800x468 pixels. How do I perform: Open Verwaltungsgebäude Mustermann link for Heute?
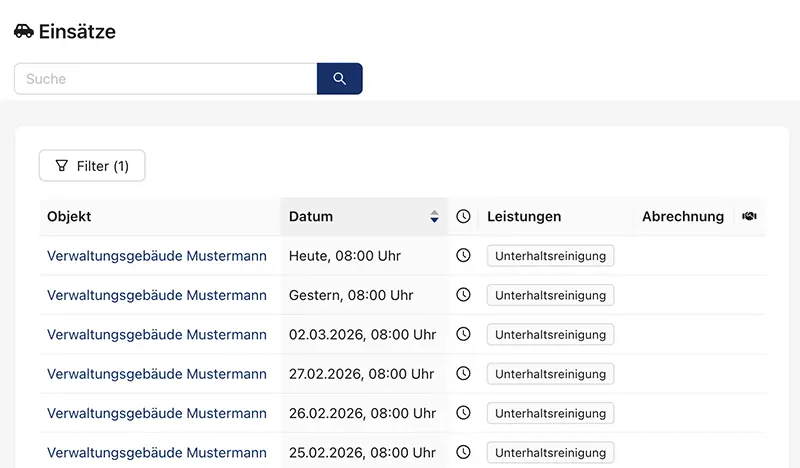click(x=157, y=256)
